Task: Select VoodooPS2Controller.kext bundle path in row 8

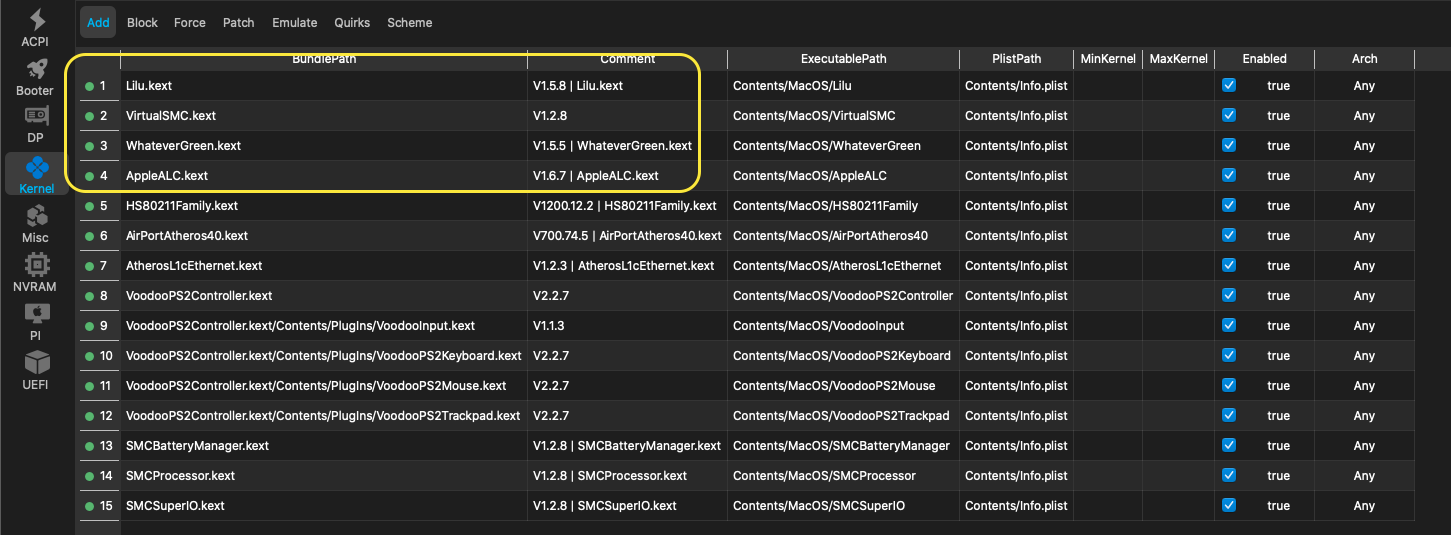Action: click(324, 296)
